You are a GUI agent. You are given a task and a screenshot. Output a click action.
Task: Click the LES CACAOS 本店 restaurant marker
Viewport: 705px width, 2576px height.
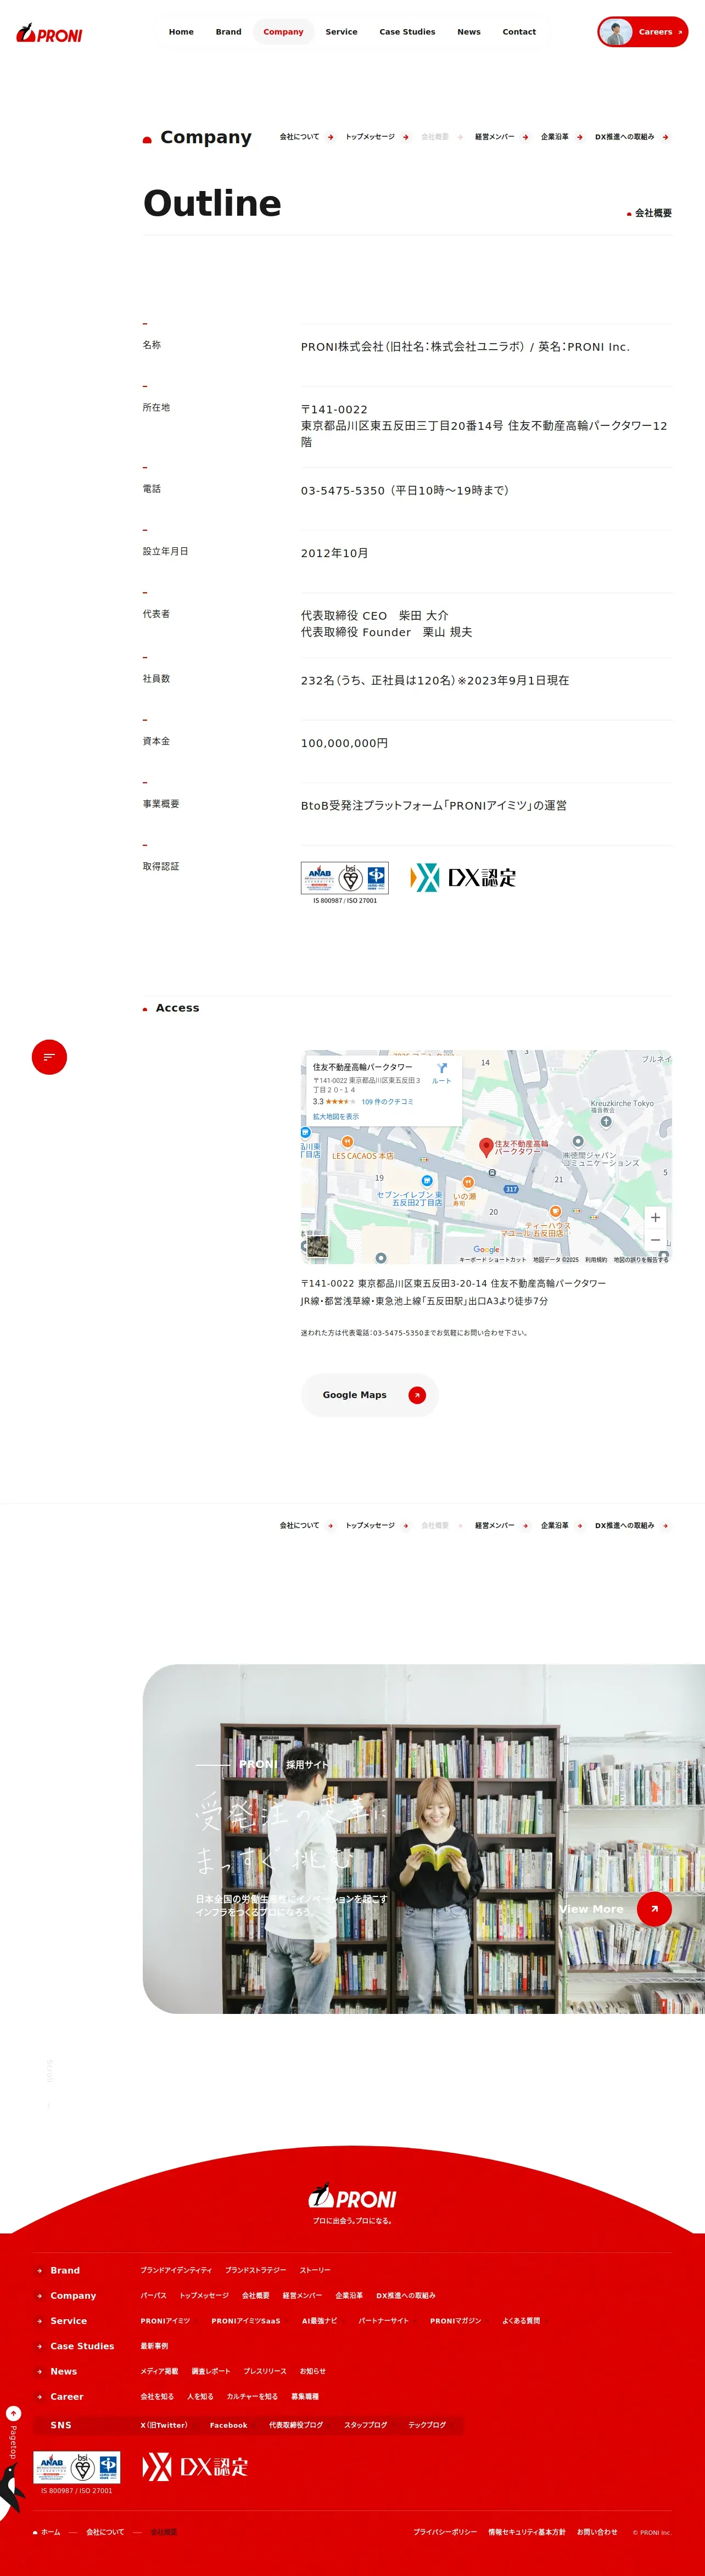[x=348, y=1141]
